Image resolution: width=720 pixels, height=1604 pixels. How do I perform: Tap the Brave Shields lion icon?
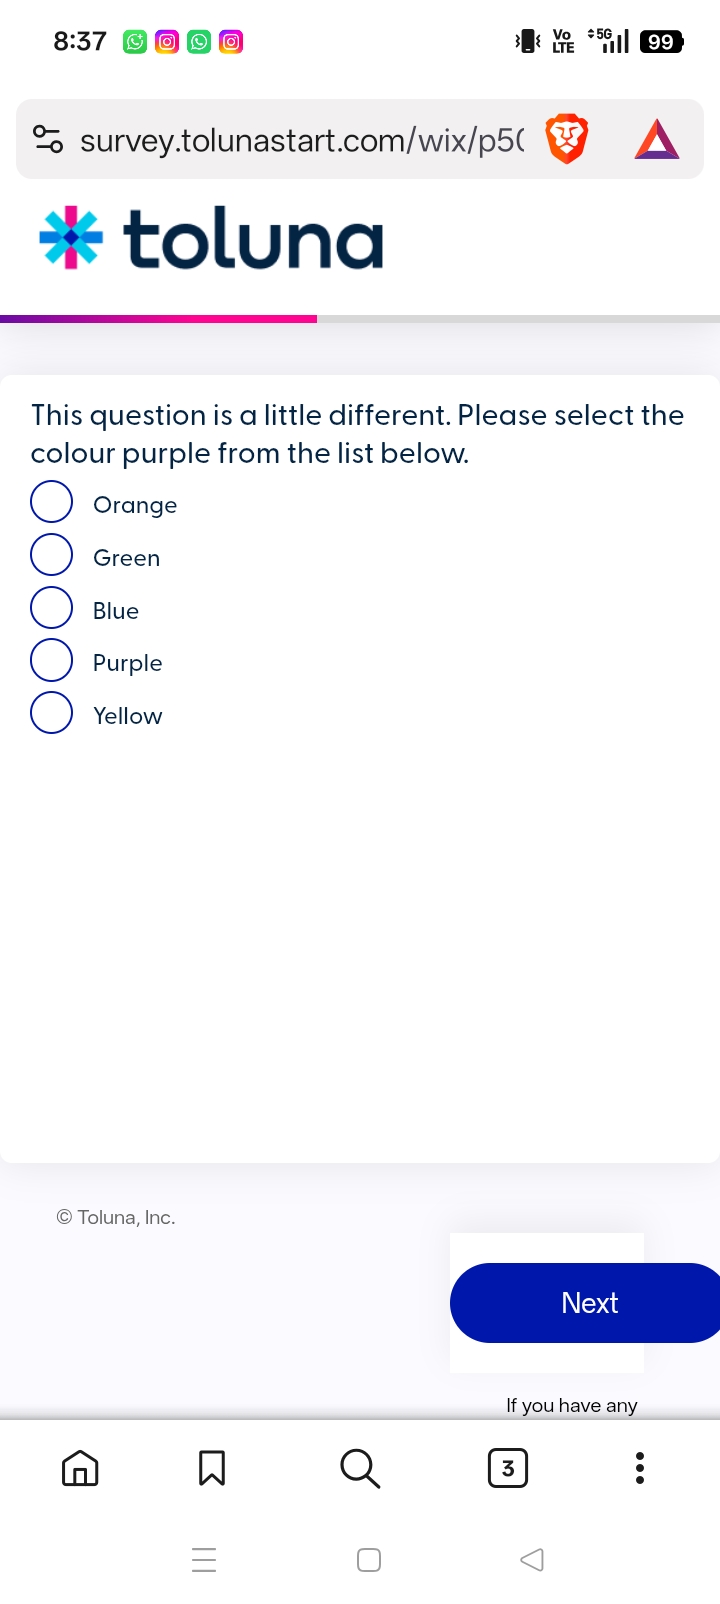566,139
